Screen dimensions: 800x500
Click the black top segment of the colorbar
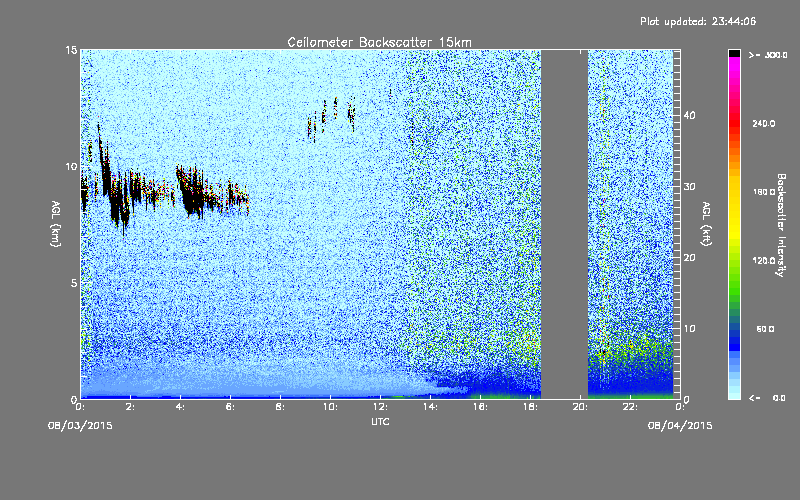[734, 53]
